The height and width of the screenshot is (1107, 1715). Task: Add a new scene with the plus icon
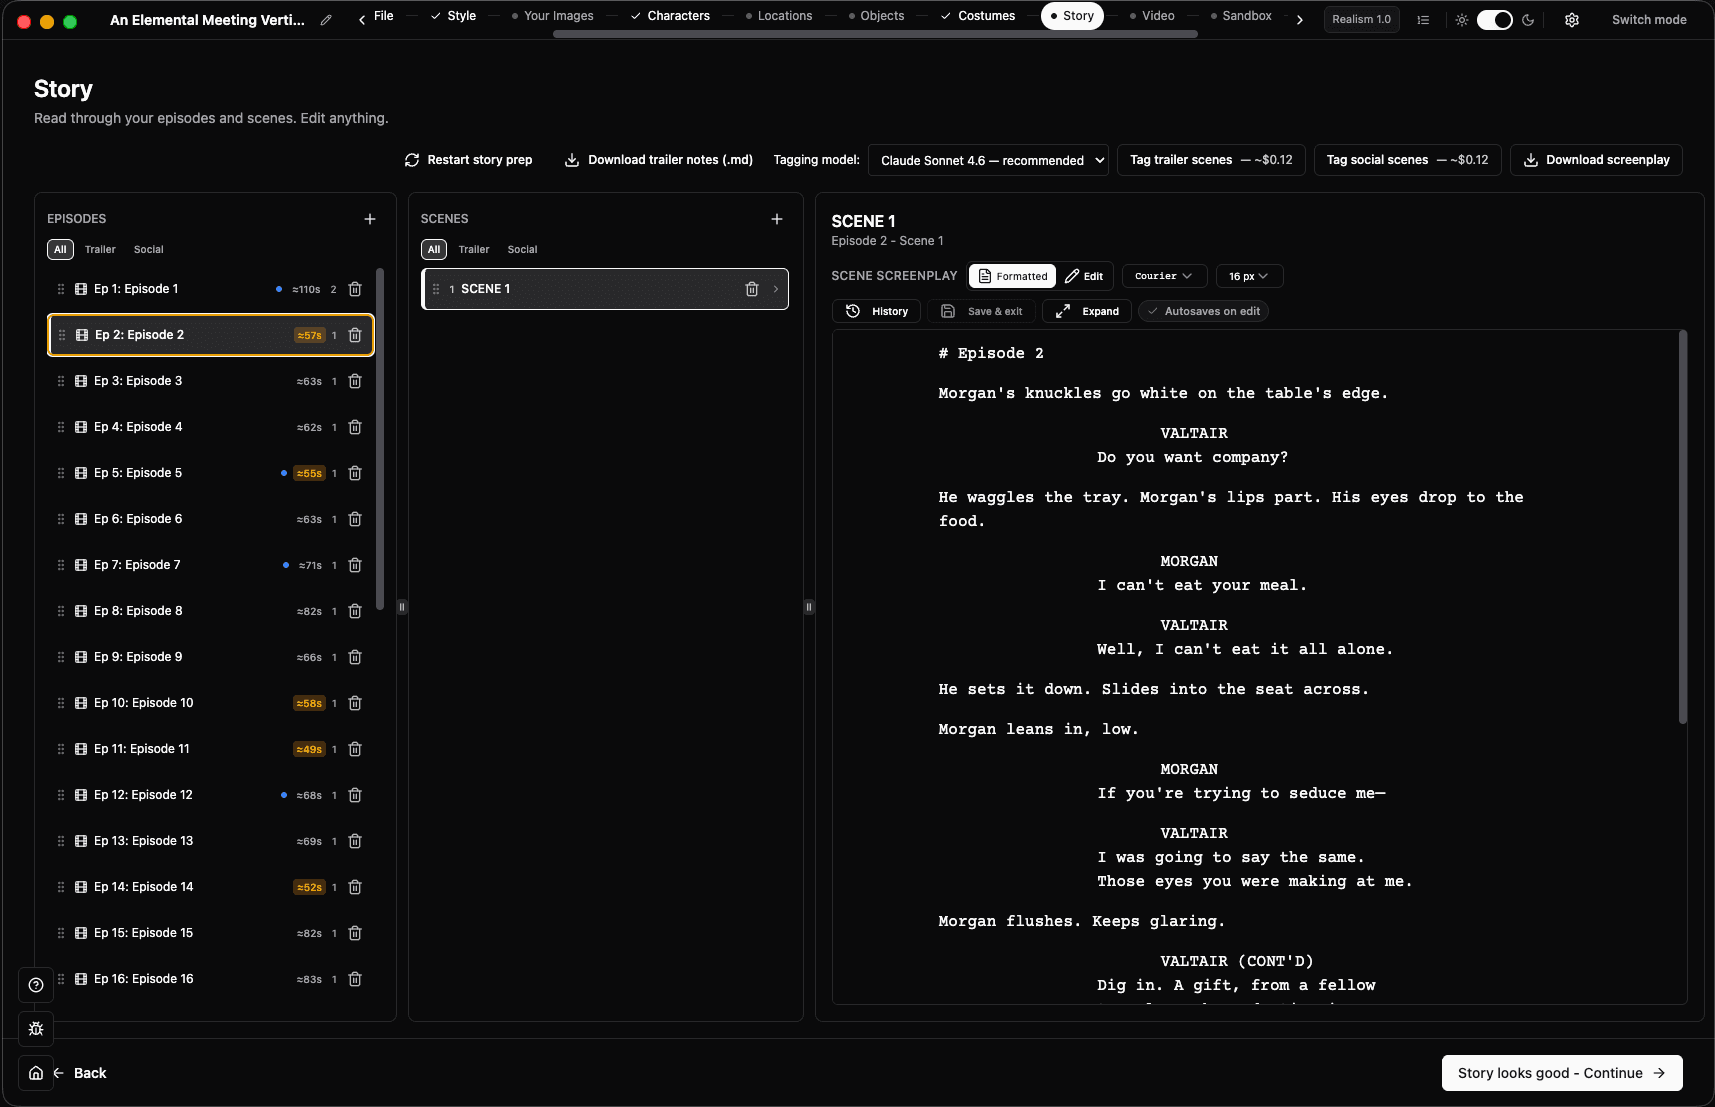tap(777, 219)
